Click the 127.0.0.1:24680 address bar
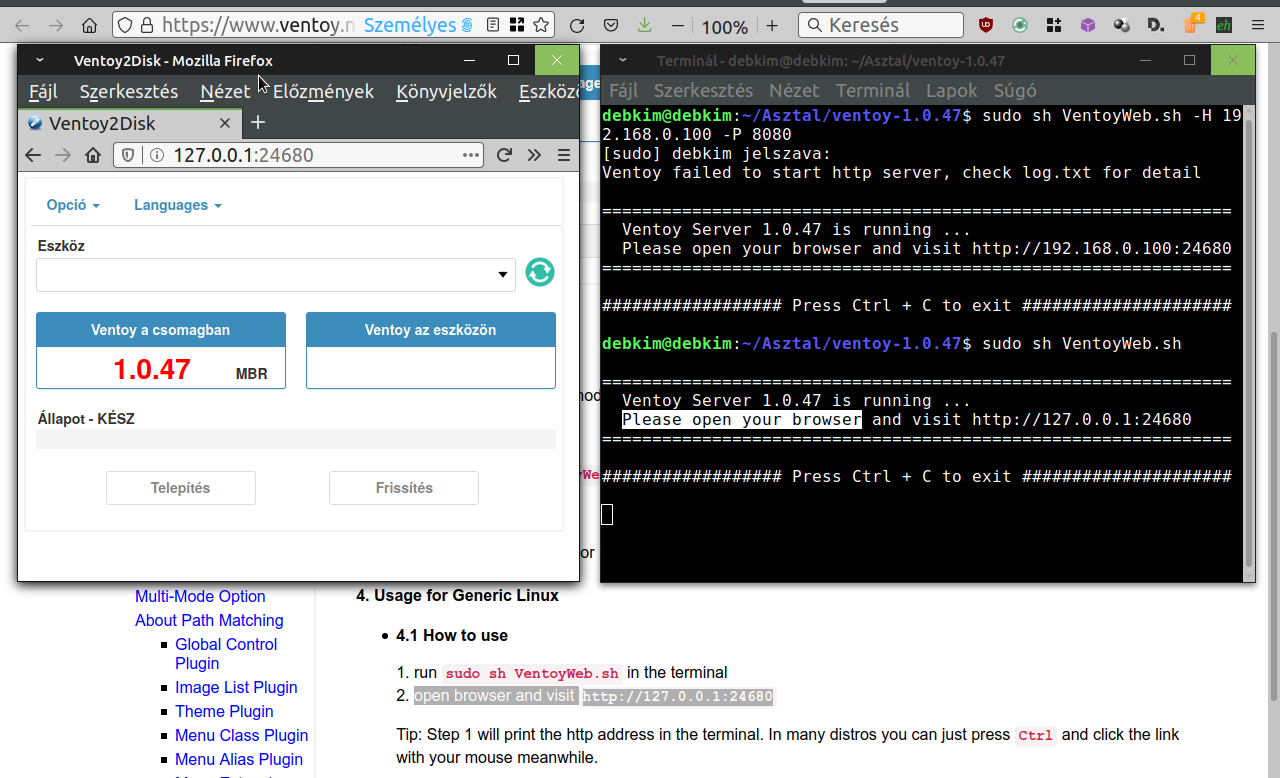This screenshot has height=778, width=1280. [x=300, y=155]
